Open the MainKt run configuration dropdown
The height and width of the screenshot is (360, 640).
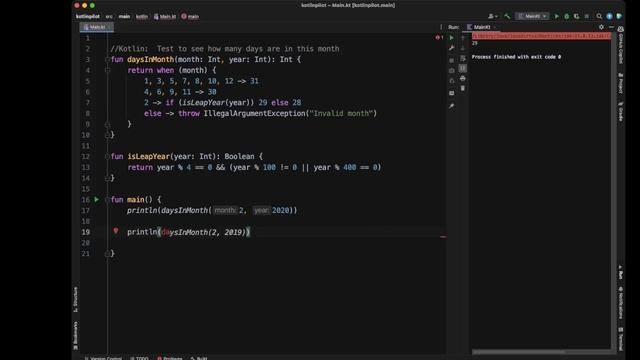click(532, 16)
